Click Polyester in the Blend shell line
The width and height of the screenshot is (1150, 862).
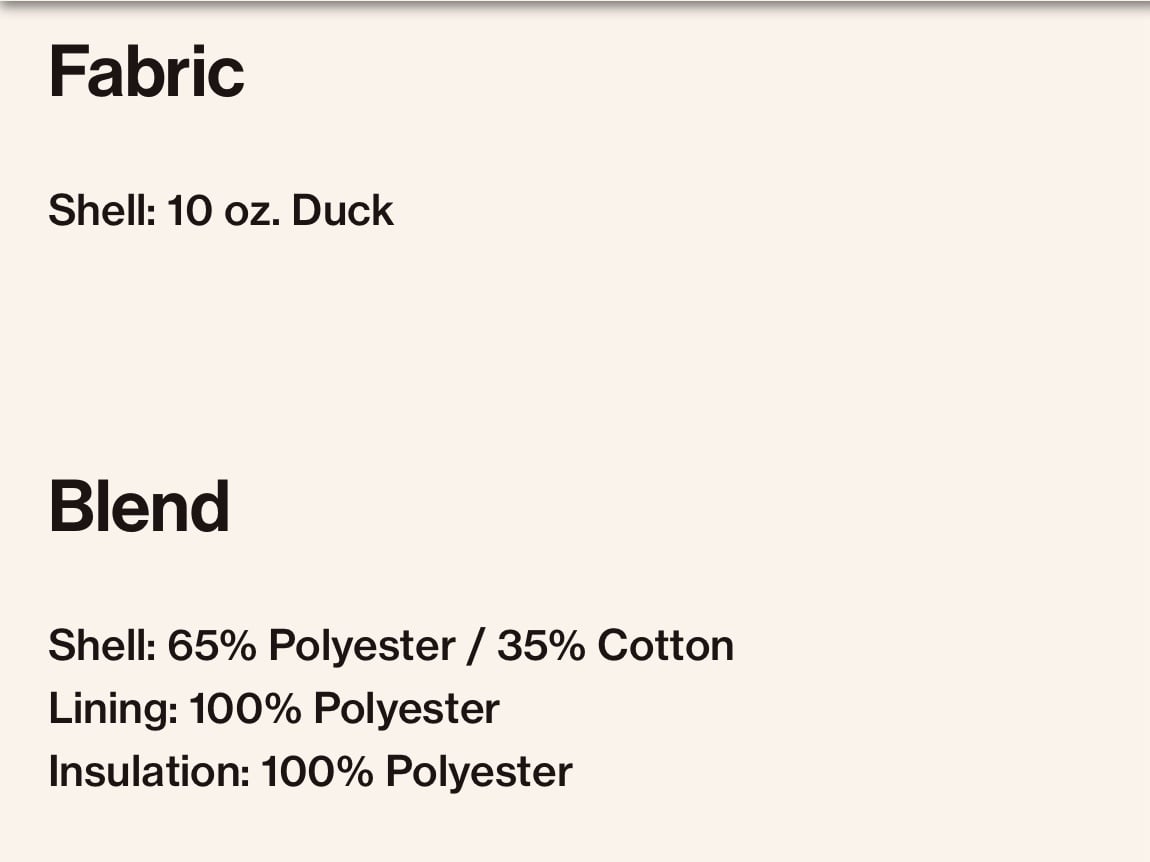tap(362, 647)
